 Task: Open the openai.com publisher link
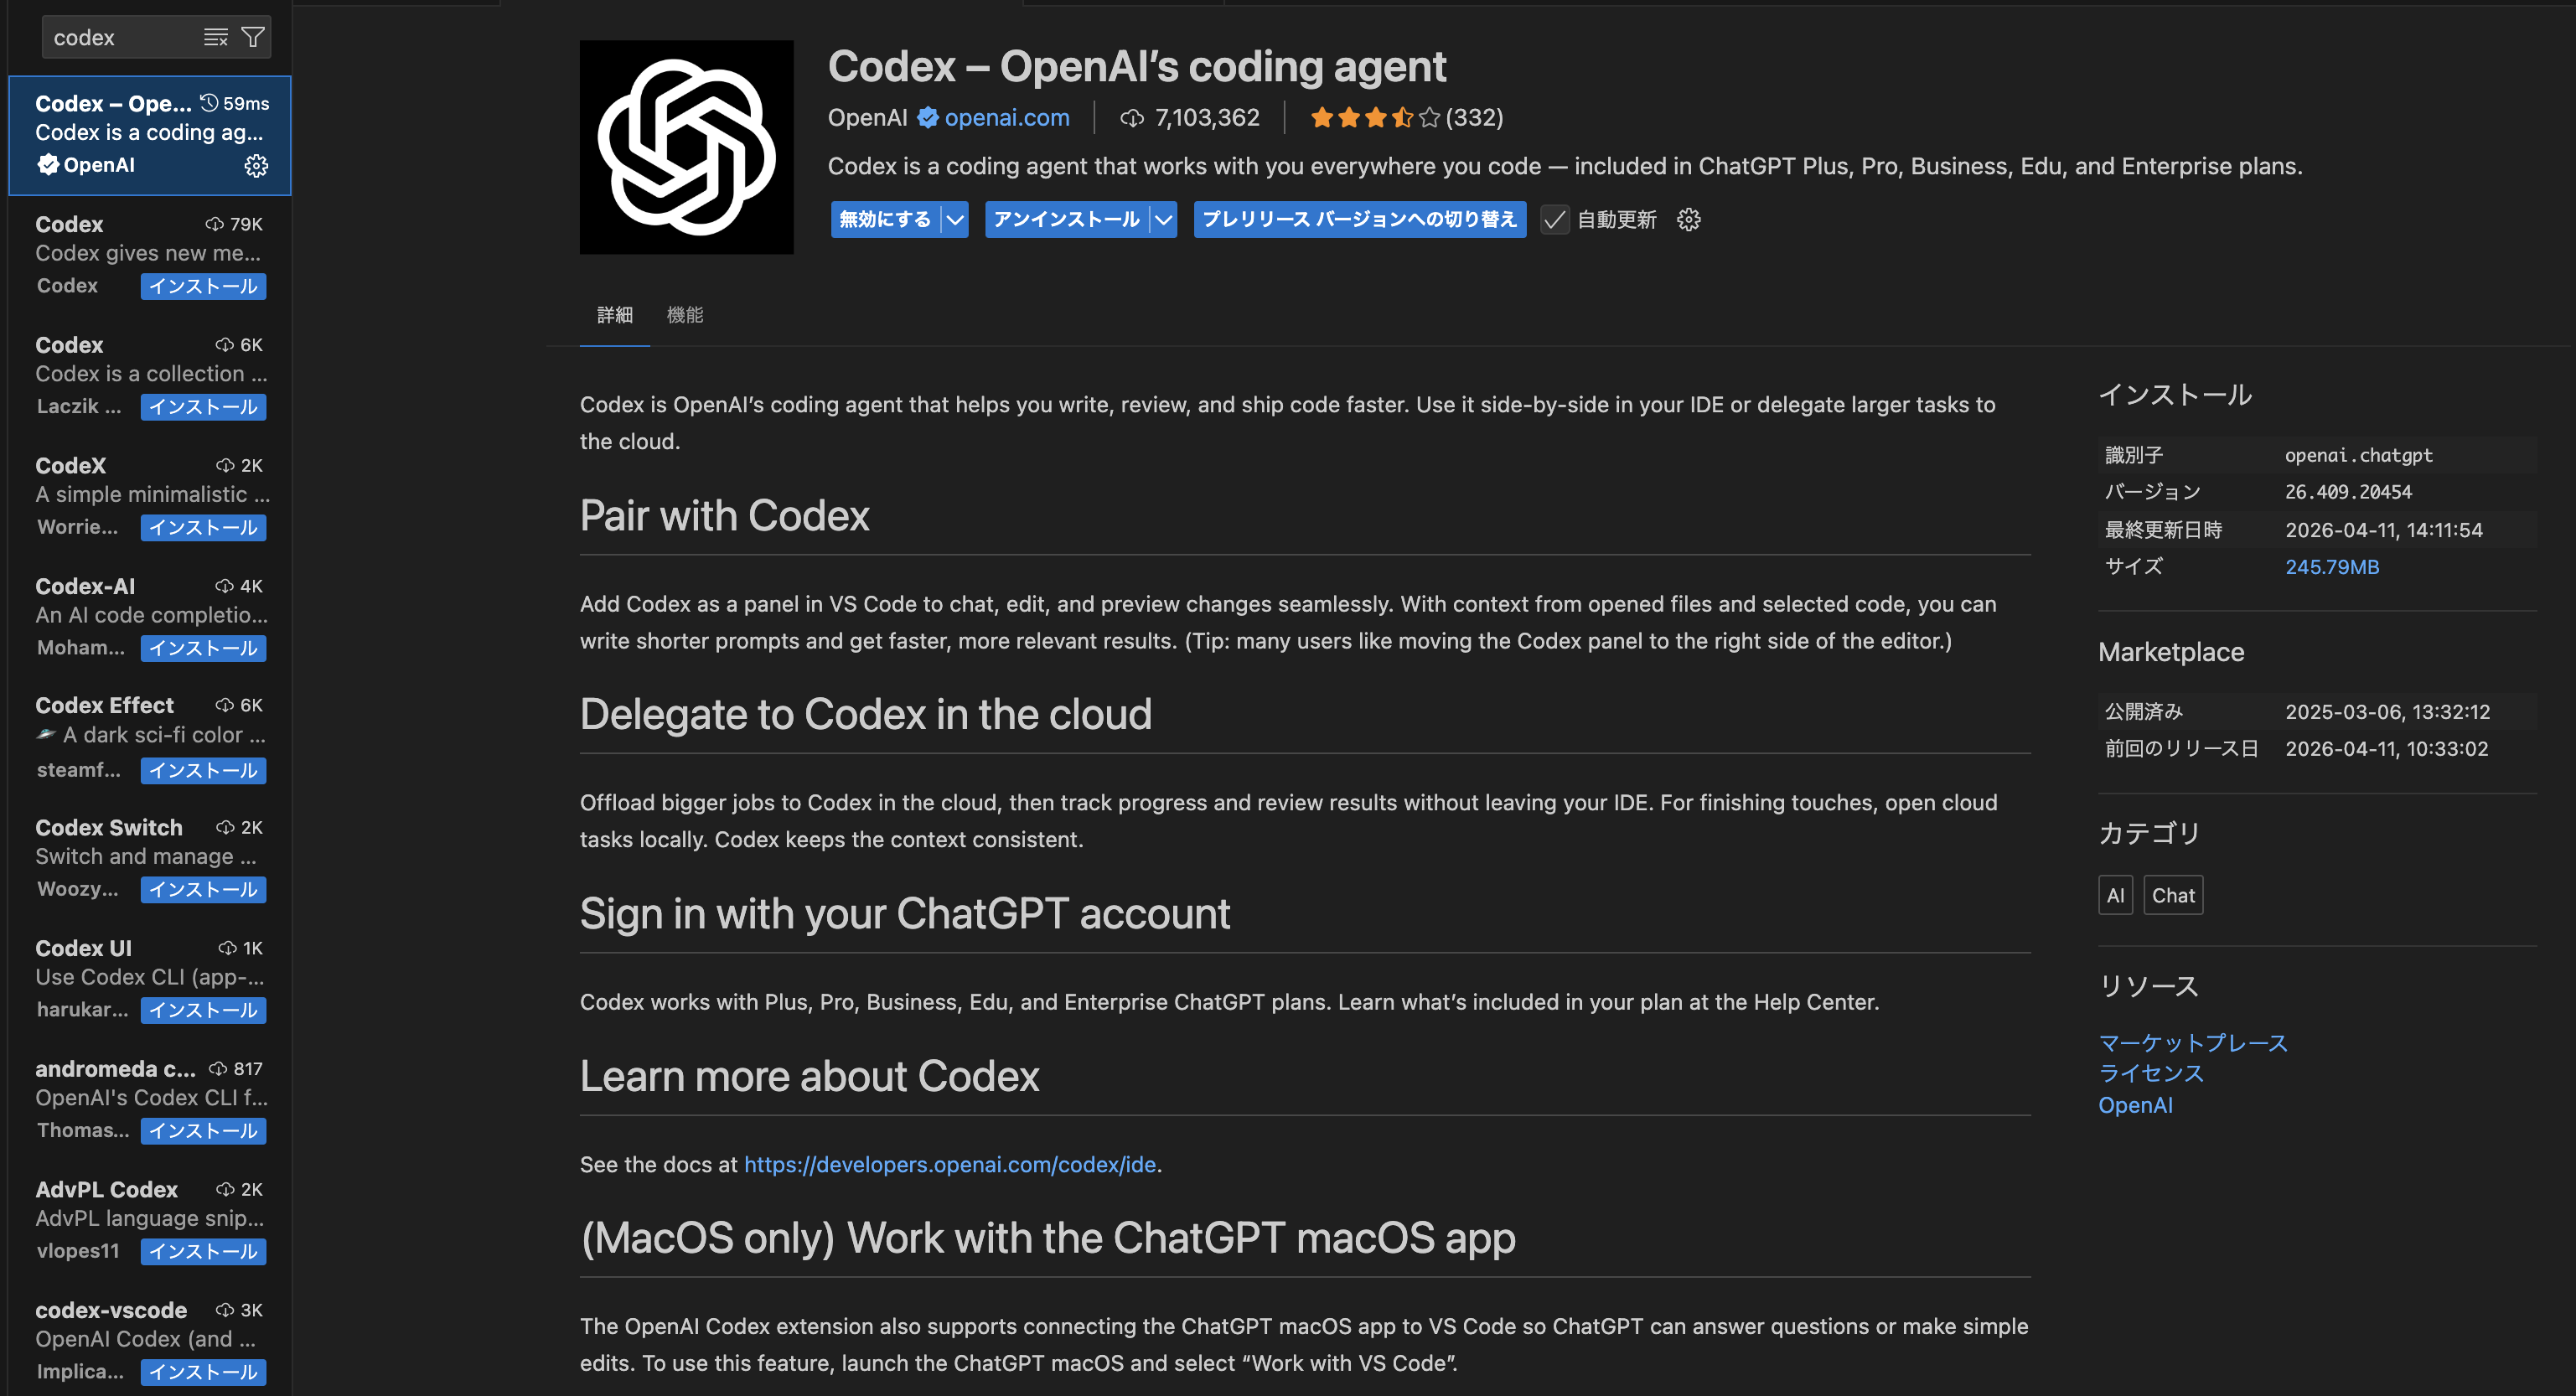tap(1006, 118)
